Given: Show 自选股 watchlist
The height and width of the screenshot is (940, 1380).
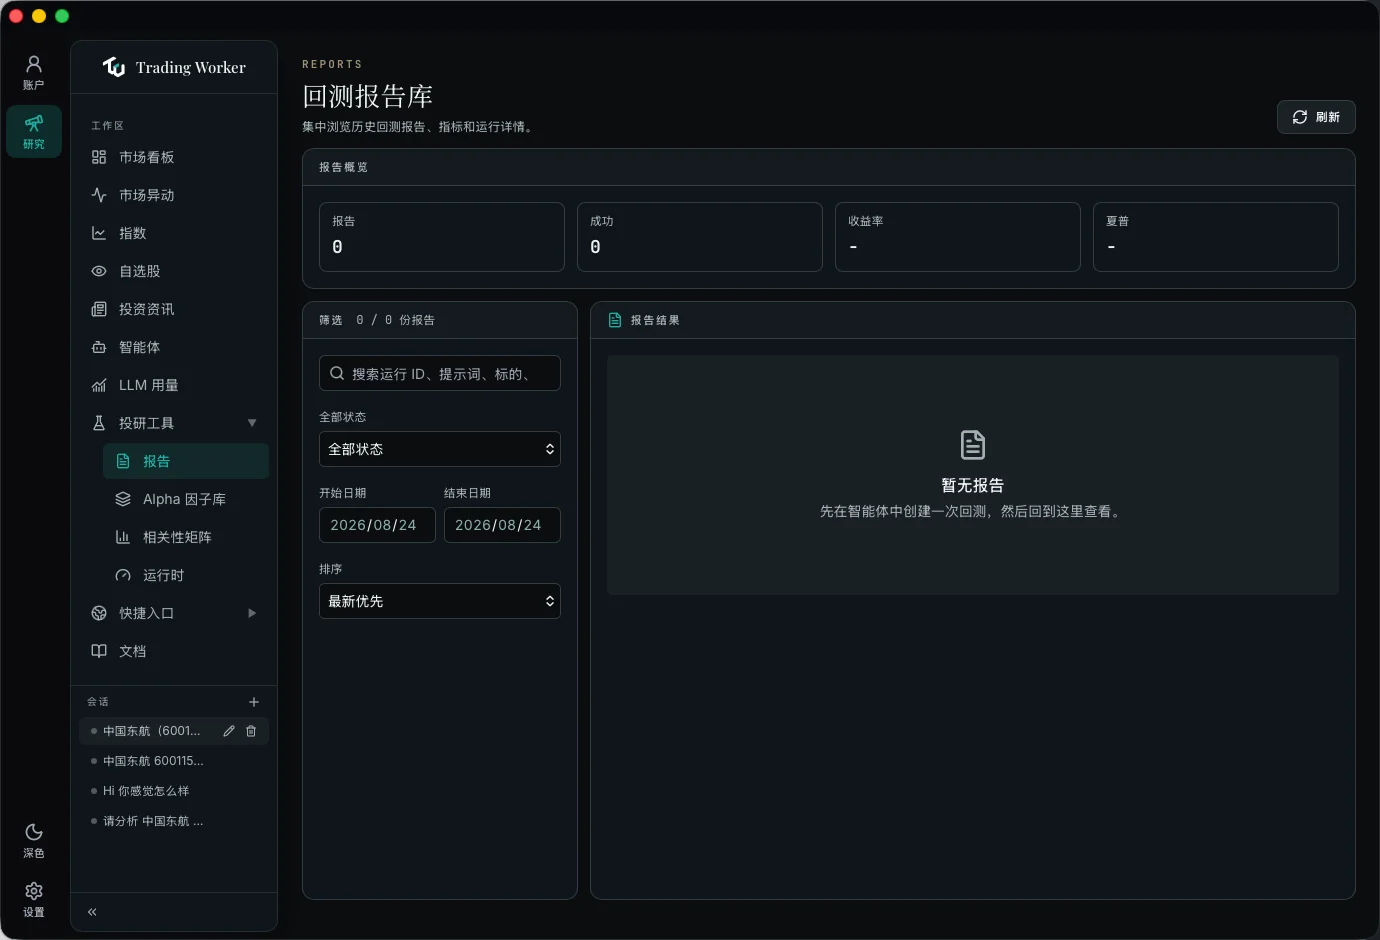Looking at the screenshot, I should coord(174,271).
